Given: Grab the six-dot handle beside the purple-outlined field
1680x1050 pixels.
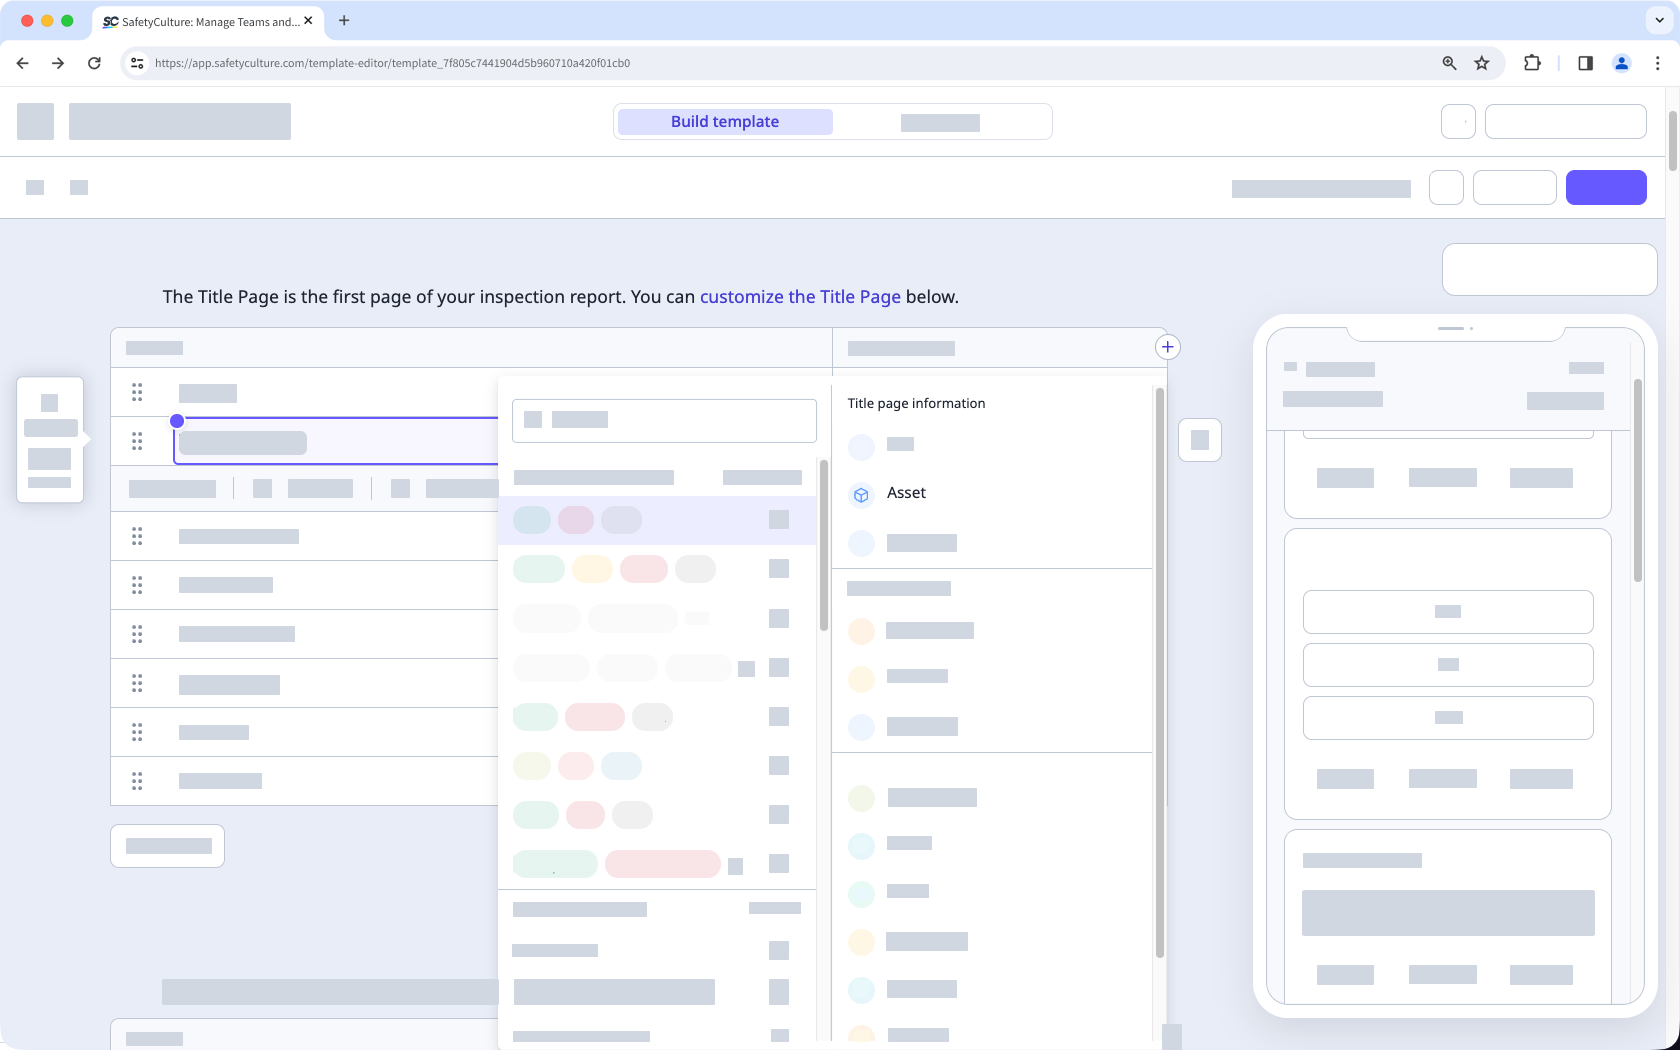Looking at the screenshot, I should pos(137,441).
